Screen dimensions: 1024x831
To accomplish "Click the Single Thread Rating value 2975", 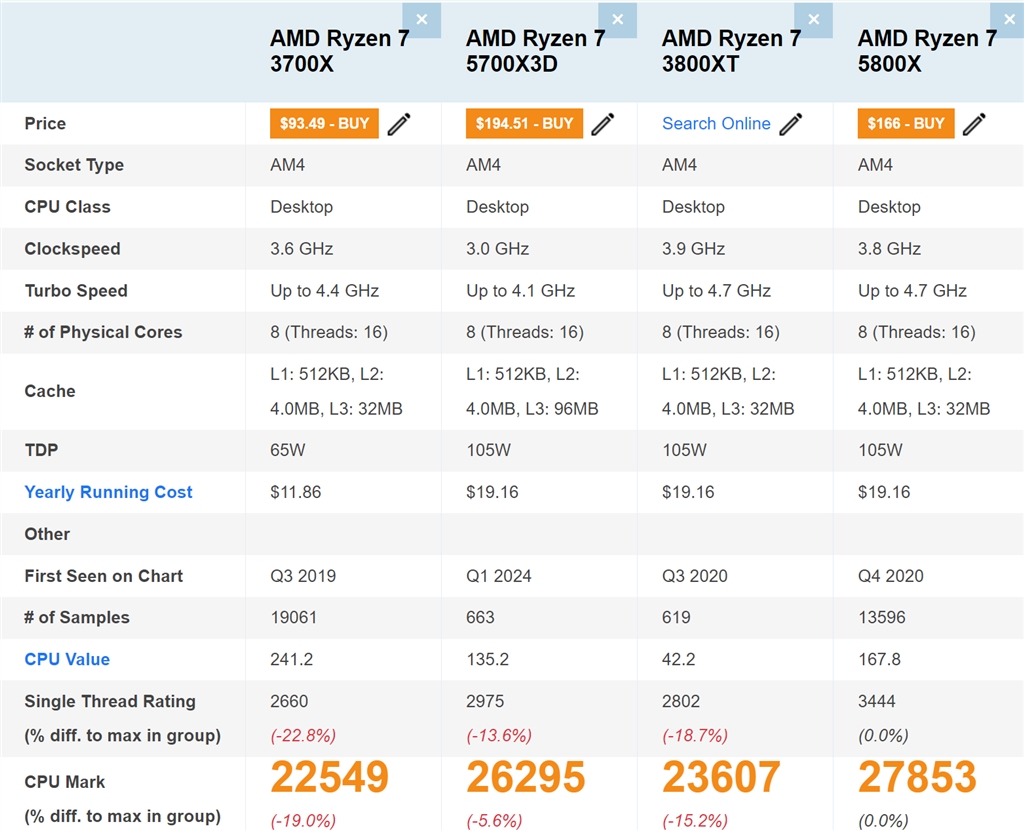I will point(485,701).
